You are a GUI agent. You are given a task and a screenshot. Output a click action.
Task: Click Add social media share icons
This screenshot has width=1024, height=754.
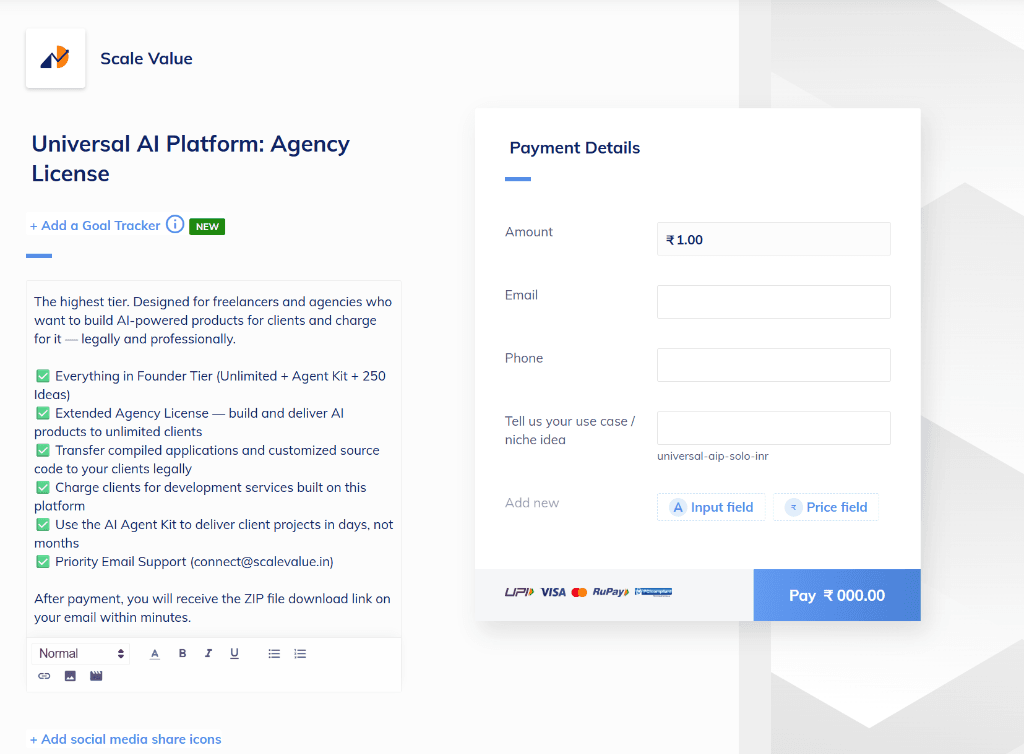125,739
